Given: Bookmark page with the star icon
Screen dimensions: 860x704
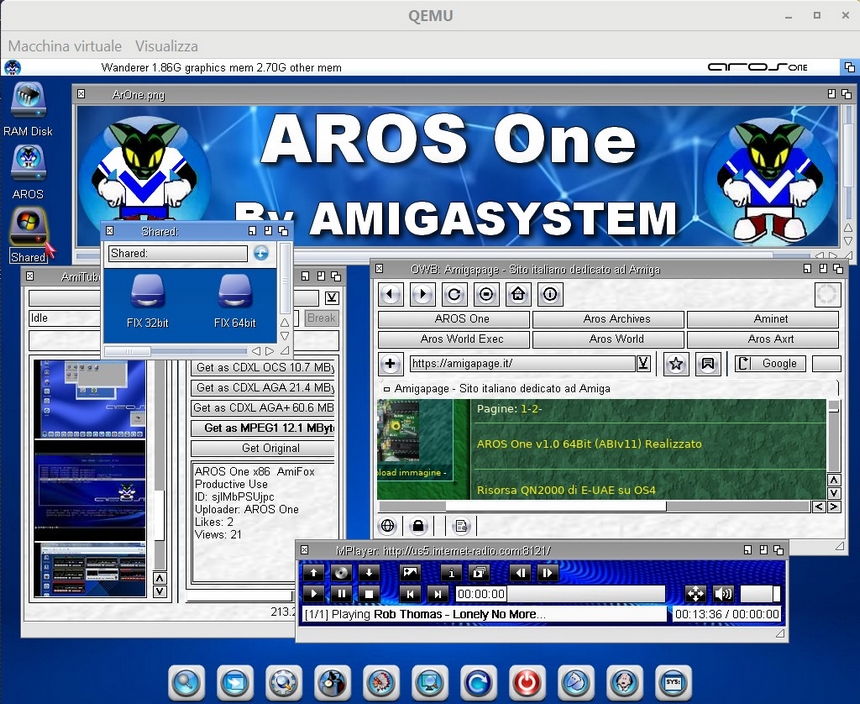Looking at the screenshot, I should 676,364.
